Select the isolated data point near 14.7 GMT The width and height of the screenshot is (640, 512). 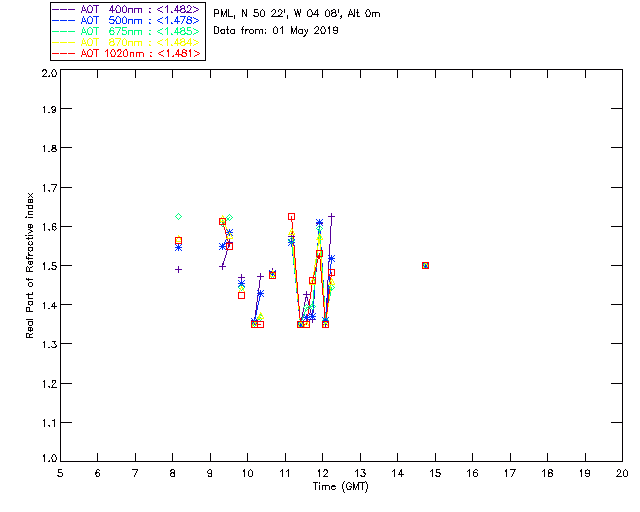(x=425, y=265)
